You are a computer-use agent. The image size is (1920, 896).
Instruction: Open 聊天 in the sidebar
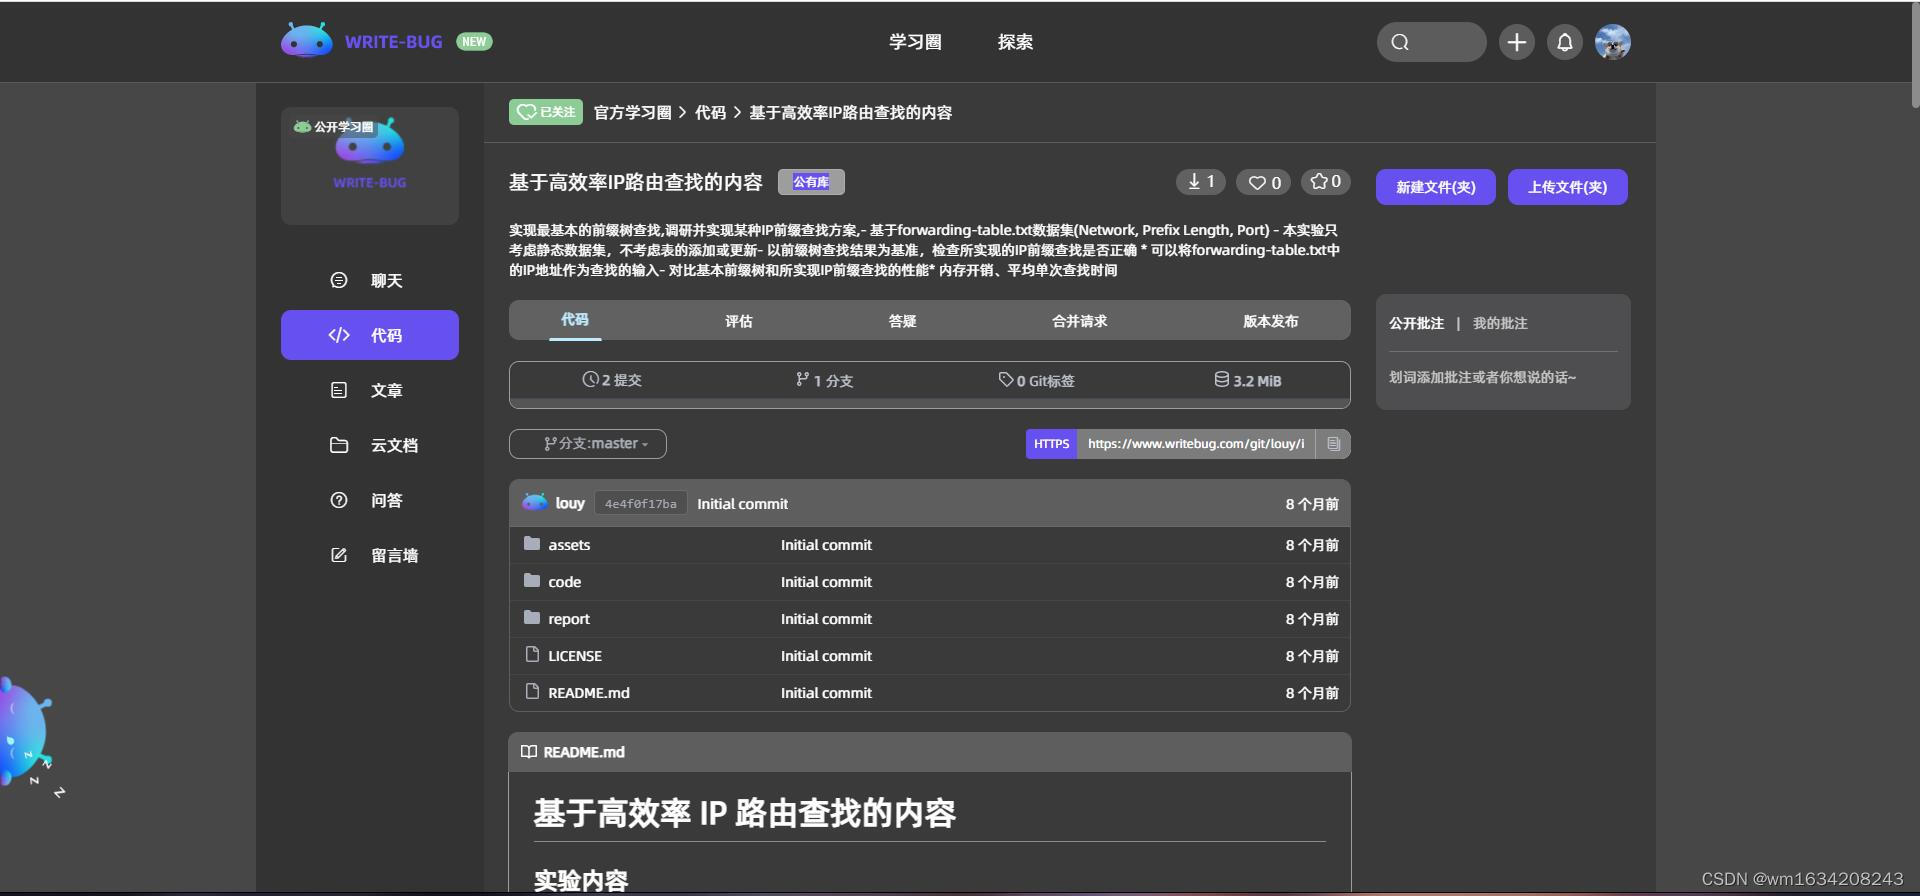[370, 280]
